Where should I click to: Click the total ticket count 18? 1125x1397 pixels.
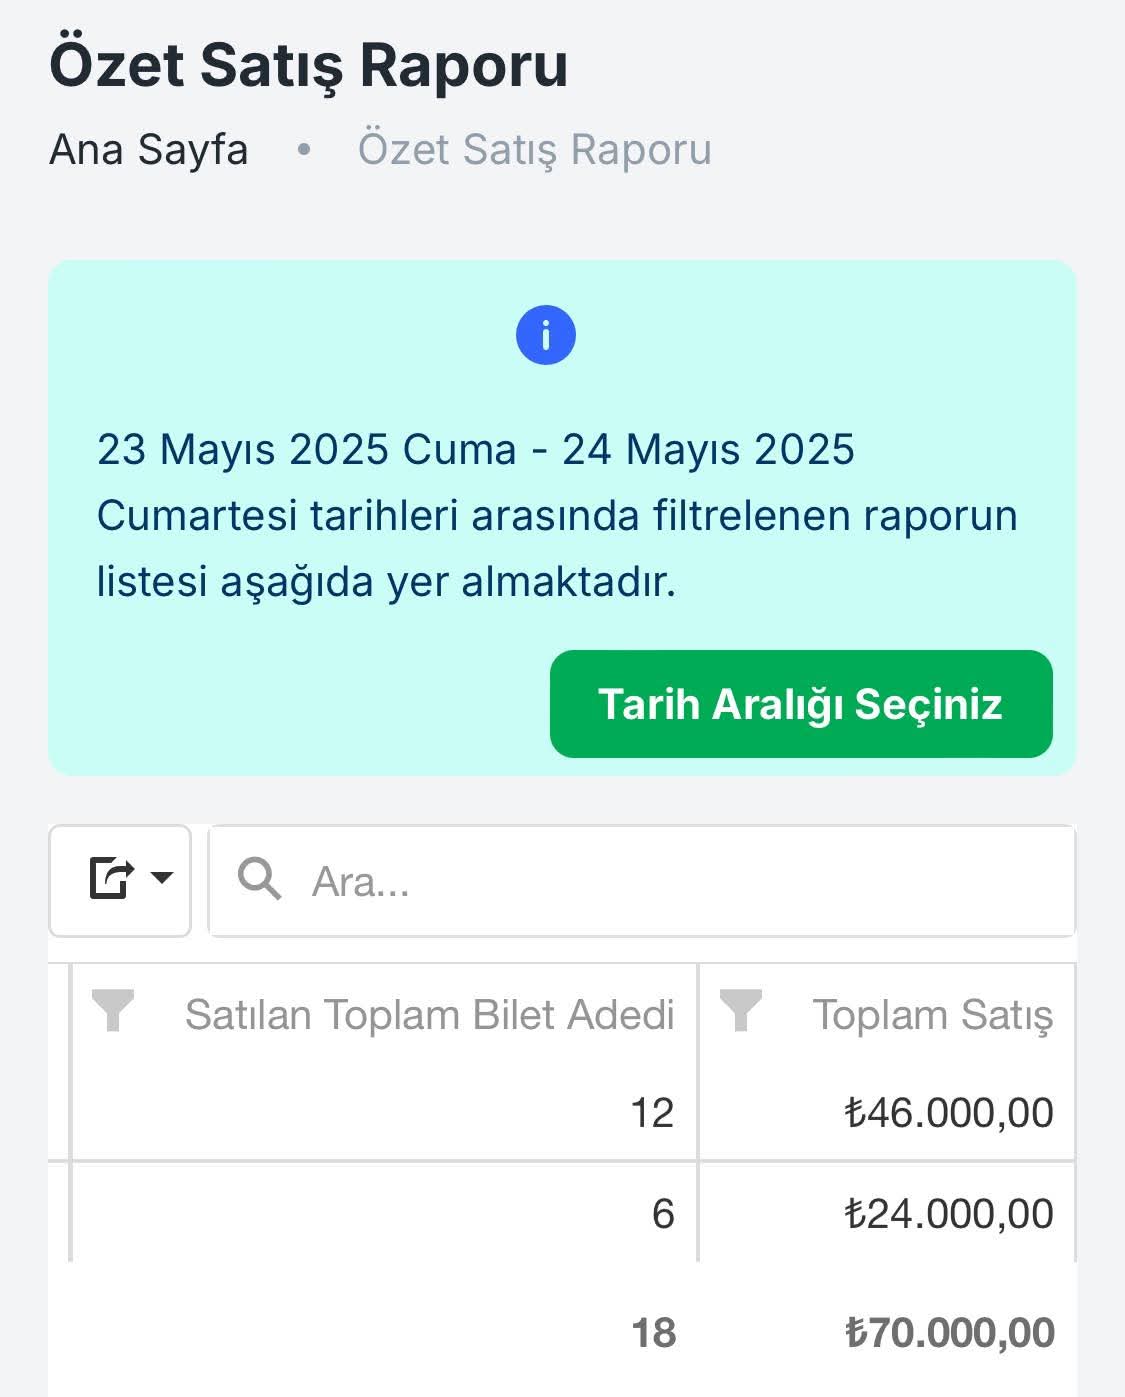coord(654,1333)
